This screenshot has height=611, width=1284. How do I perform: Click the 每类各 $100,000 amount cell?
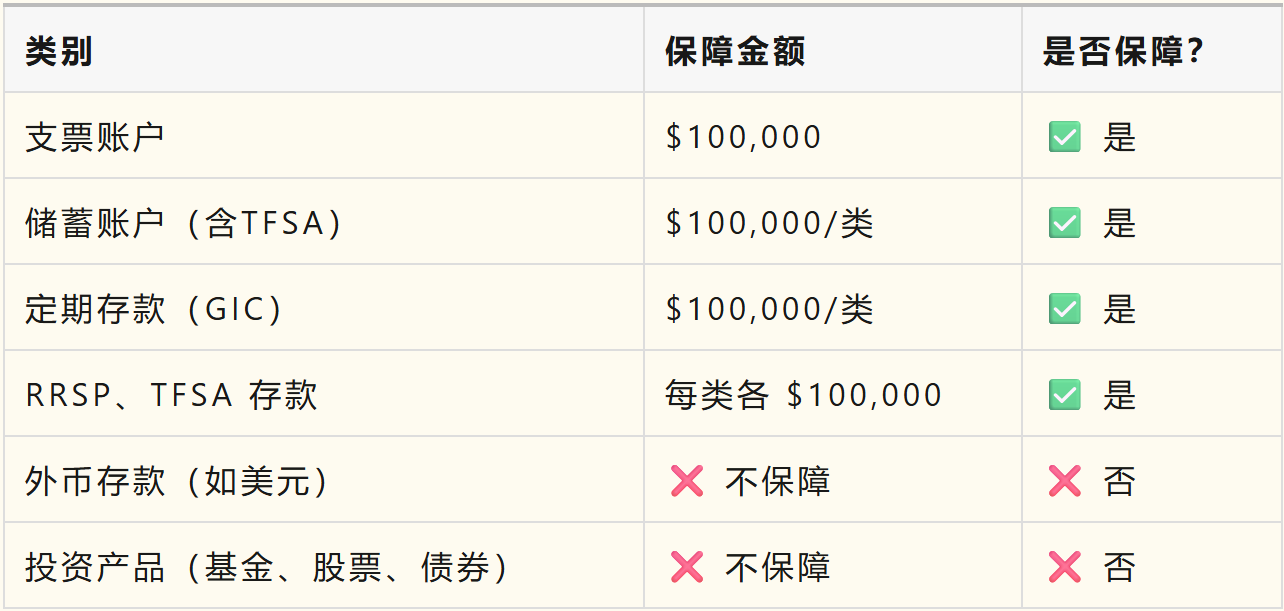tap(833, 394)
